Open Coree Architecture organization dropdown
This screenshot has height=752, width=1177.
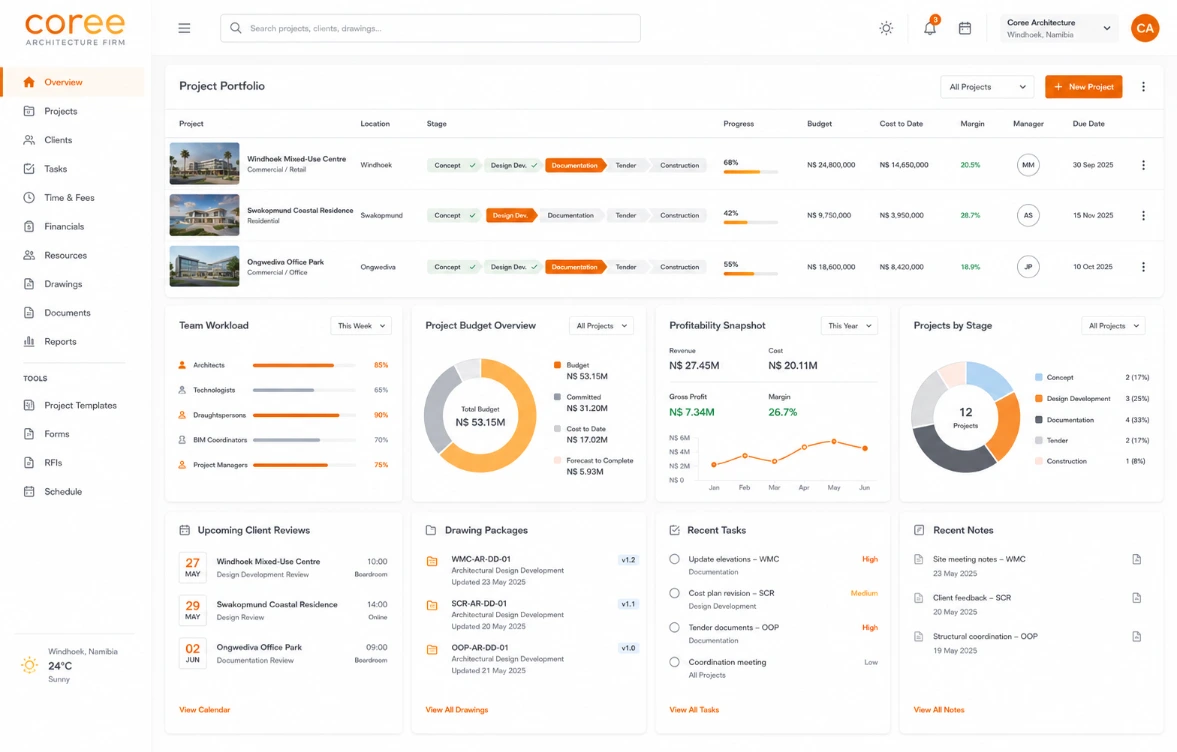pos(1058,29)
